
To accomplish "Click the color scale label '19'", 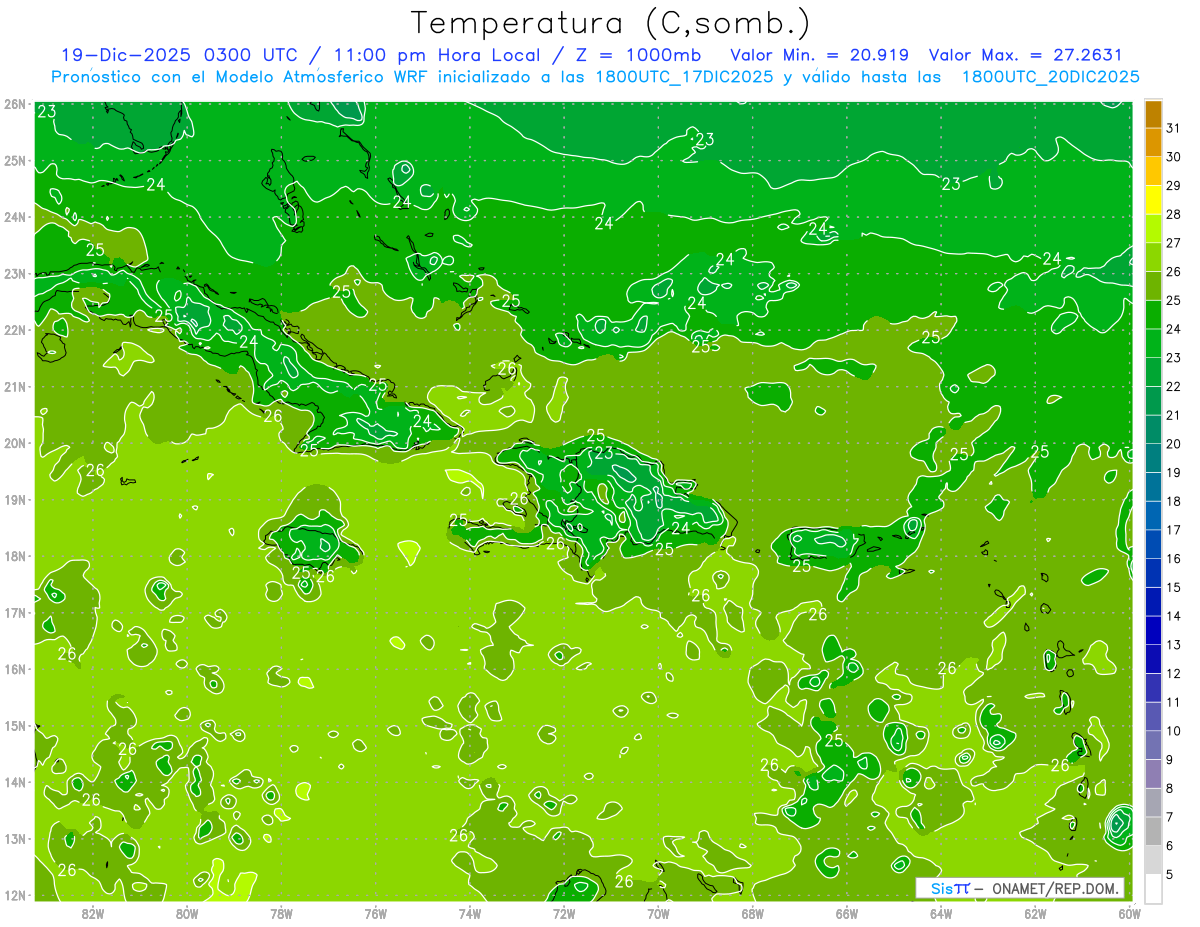I will (x=1173, y=472).
